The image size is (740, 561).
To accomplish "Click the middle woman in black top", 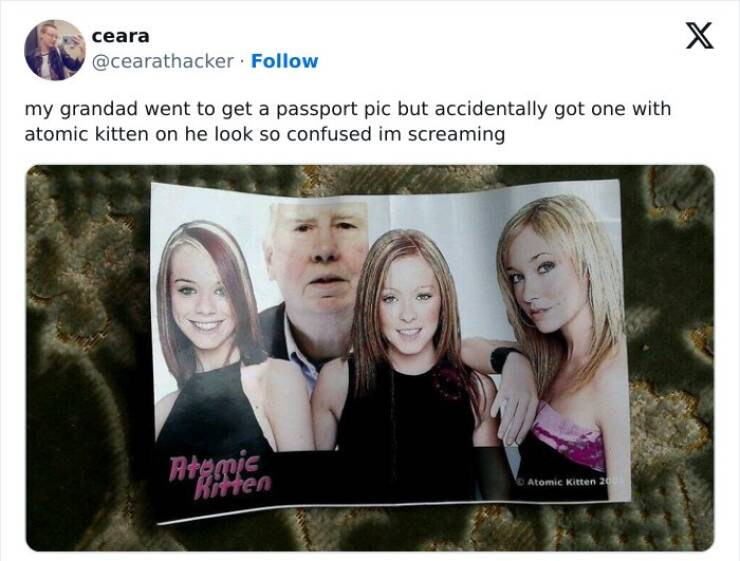I will (408, 359).
